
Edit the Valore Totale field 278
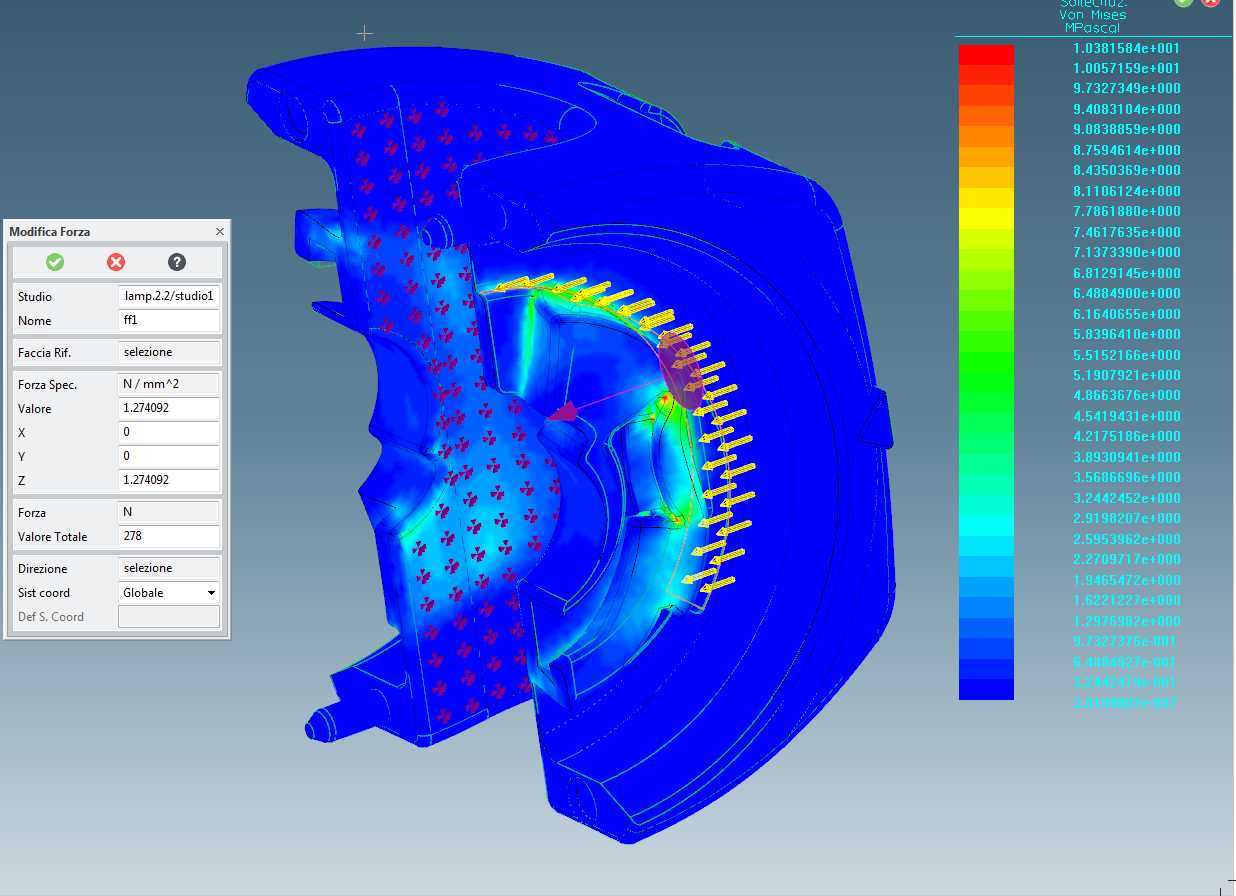coord(169,536)
